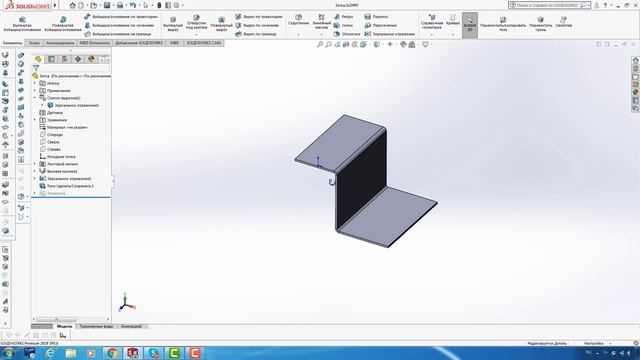This screenshot has height=360, width=640.
Task: Switch to the SOLIDWORKS Add-ins tab
Action: pos(138,43)
